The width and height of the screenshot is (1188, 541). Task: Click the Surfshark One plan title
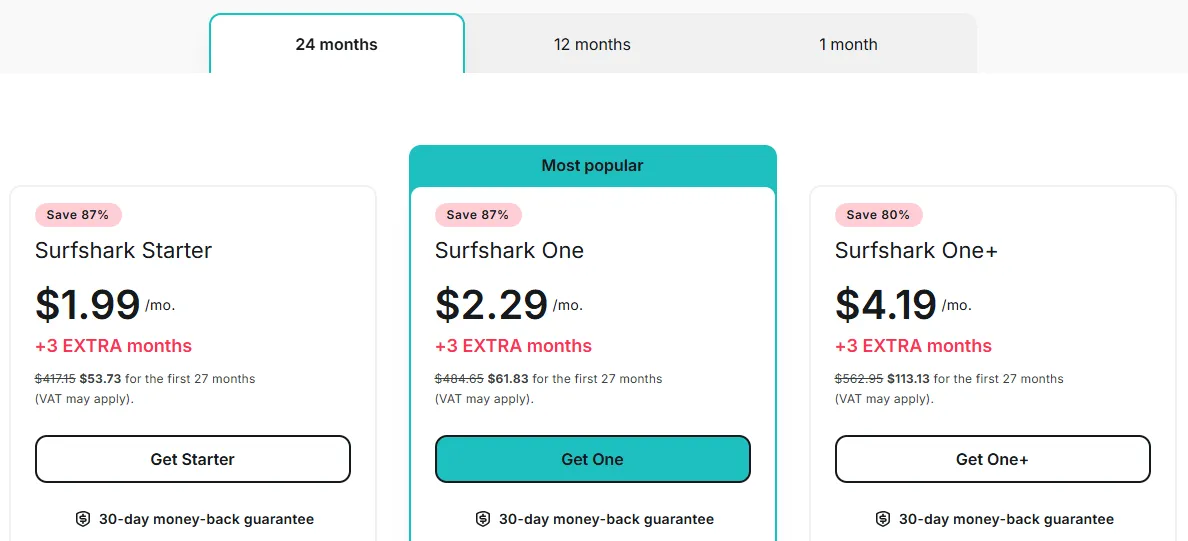pos(509,250)
